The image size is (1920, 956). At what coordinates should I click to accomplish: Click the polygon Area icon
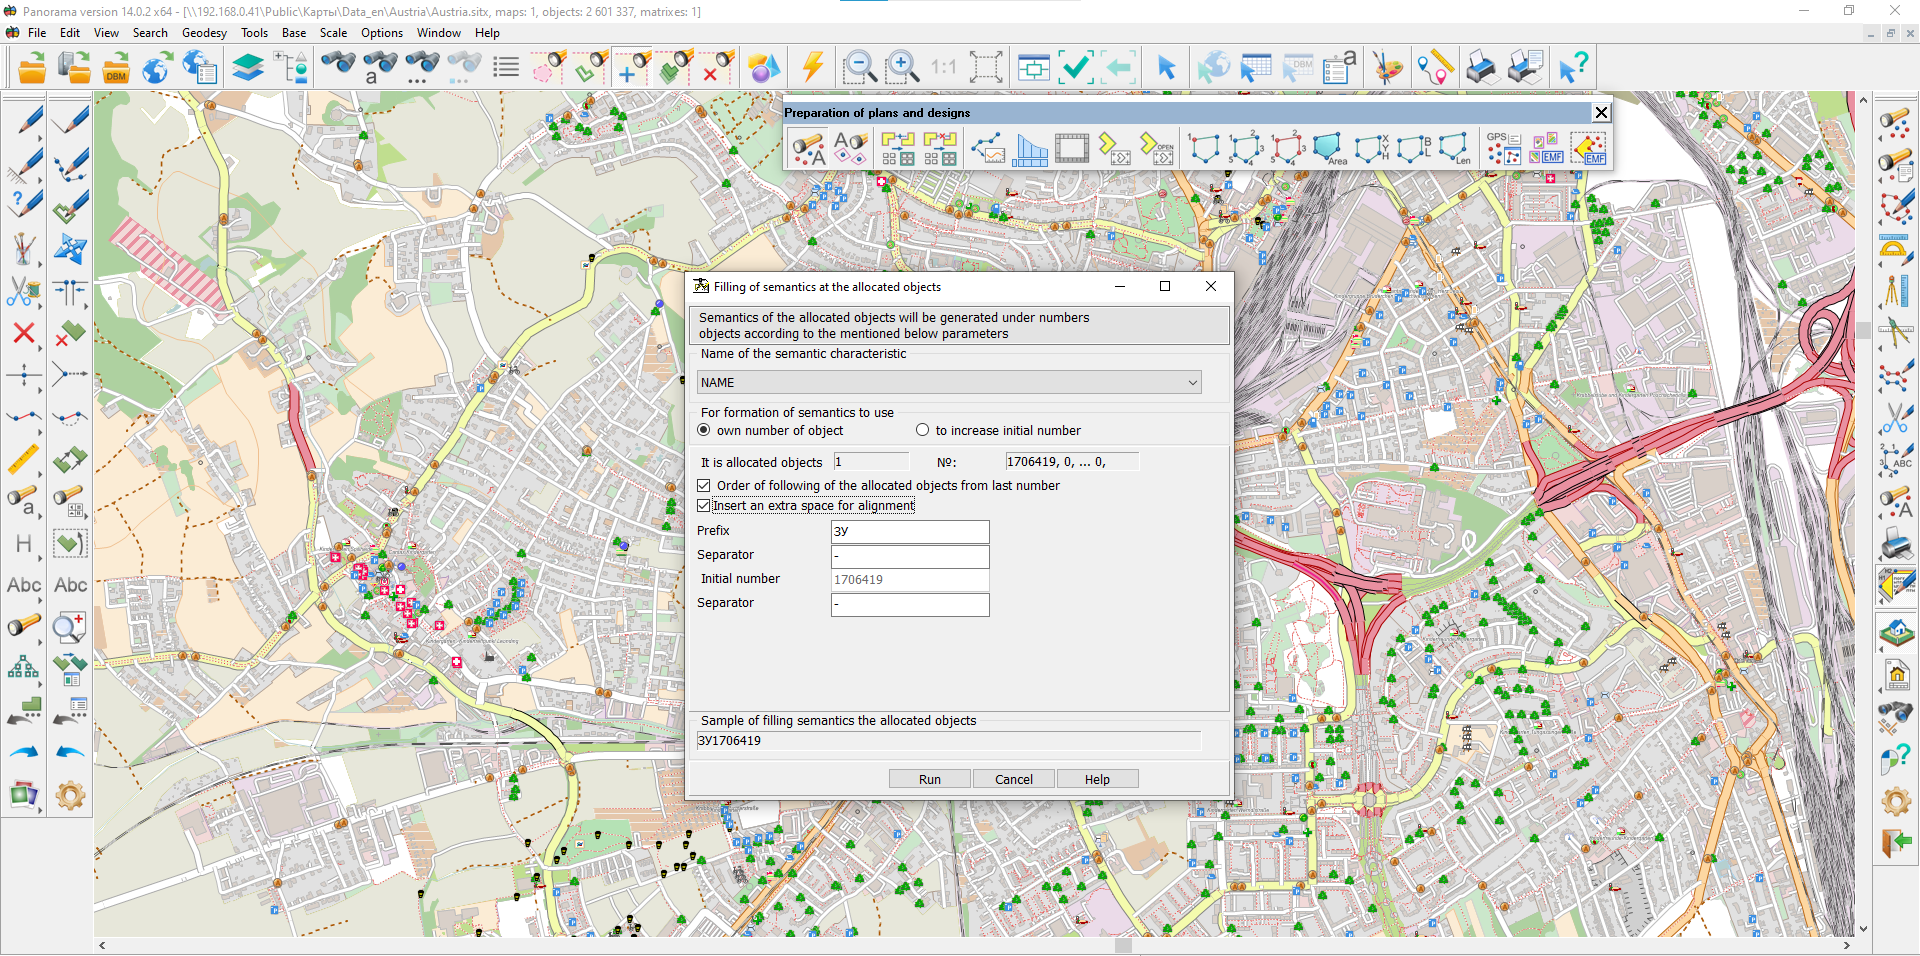1329,149
